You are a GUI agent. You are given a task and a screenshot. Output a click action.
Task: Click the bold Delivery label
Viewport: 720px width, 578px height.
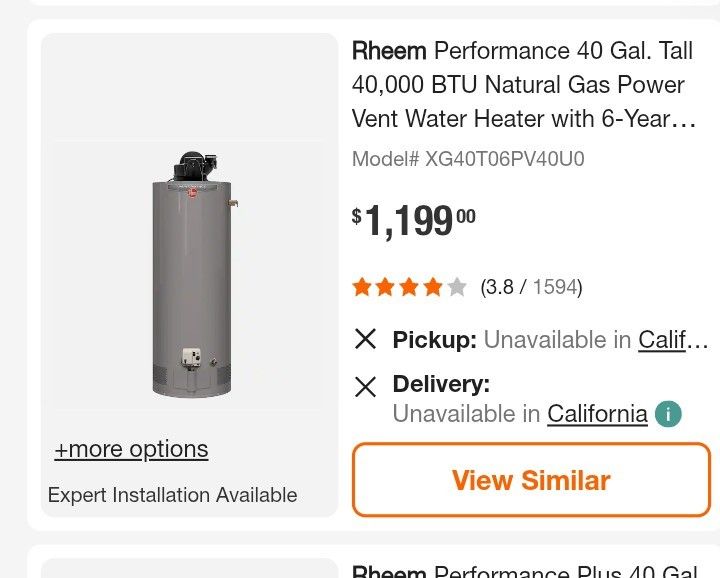(x=441, y=384)
